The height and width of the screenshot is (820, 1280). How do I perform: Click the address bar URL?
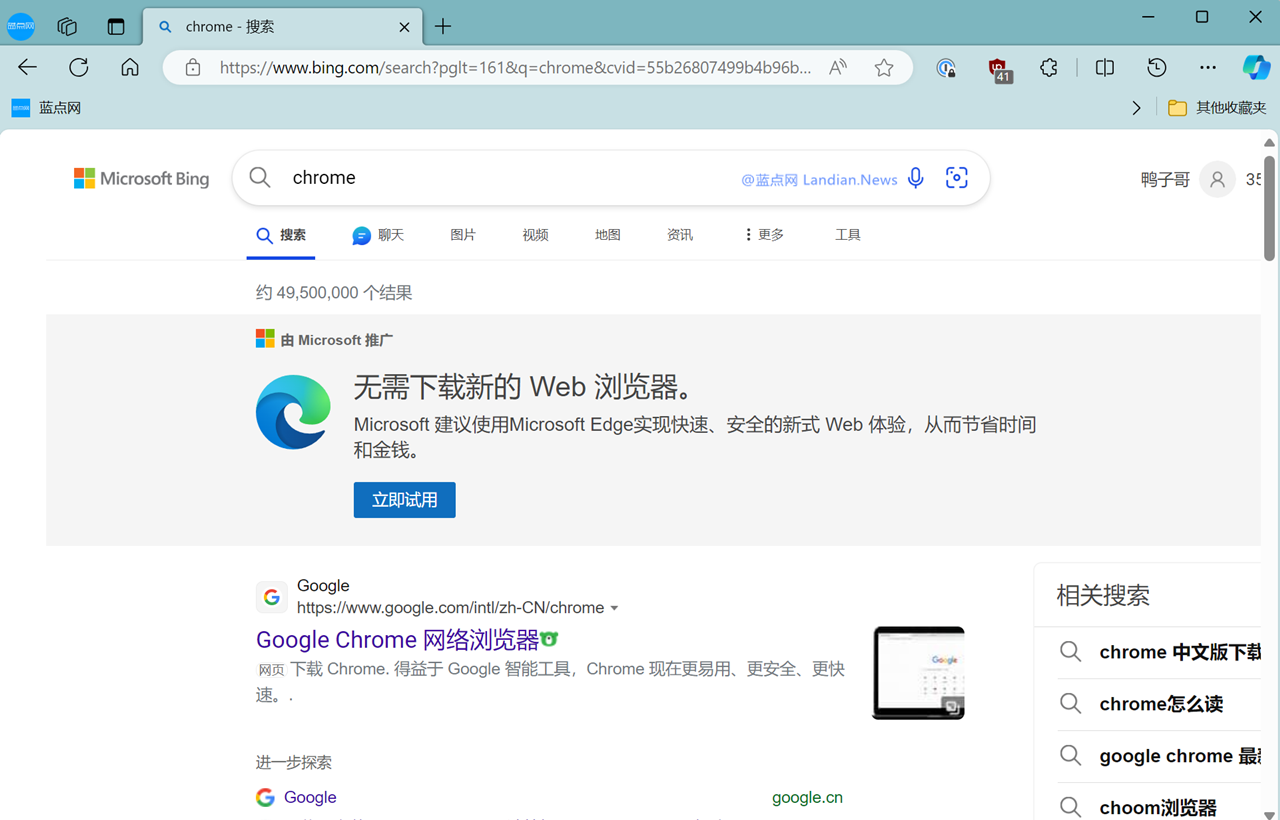point(516,68)
